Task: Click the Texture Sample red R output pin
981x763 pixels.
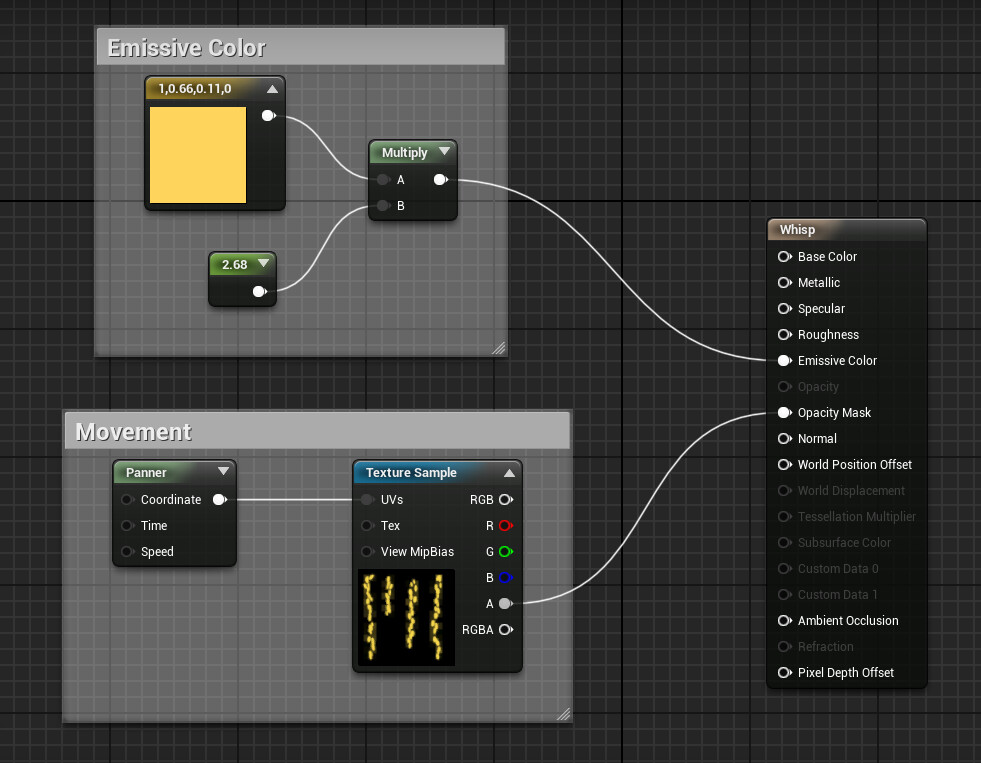Action: click(505, 526)
